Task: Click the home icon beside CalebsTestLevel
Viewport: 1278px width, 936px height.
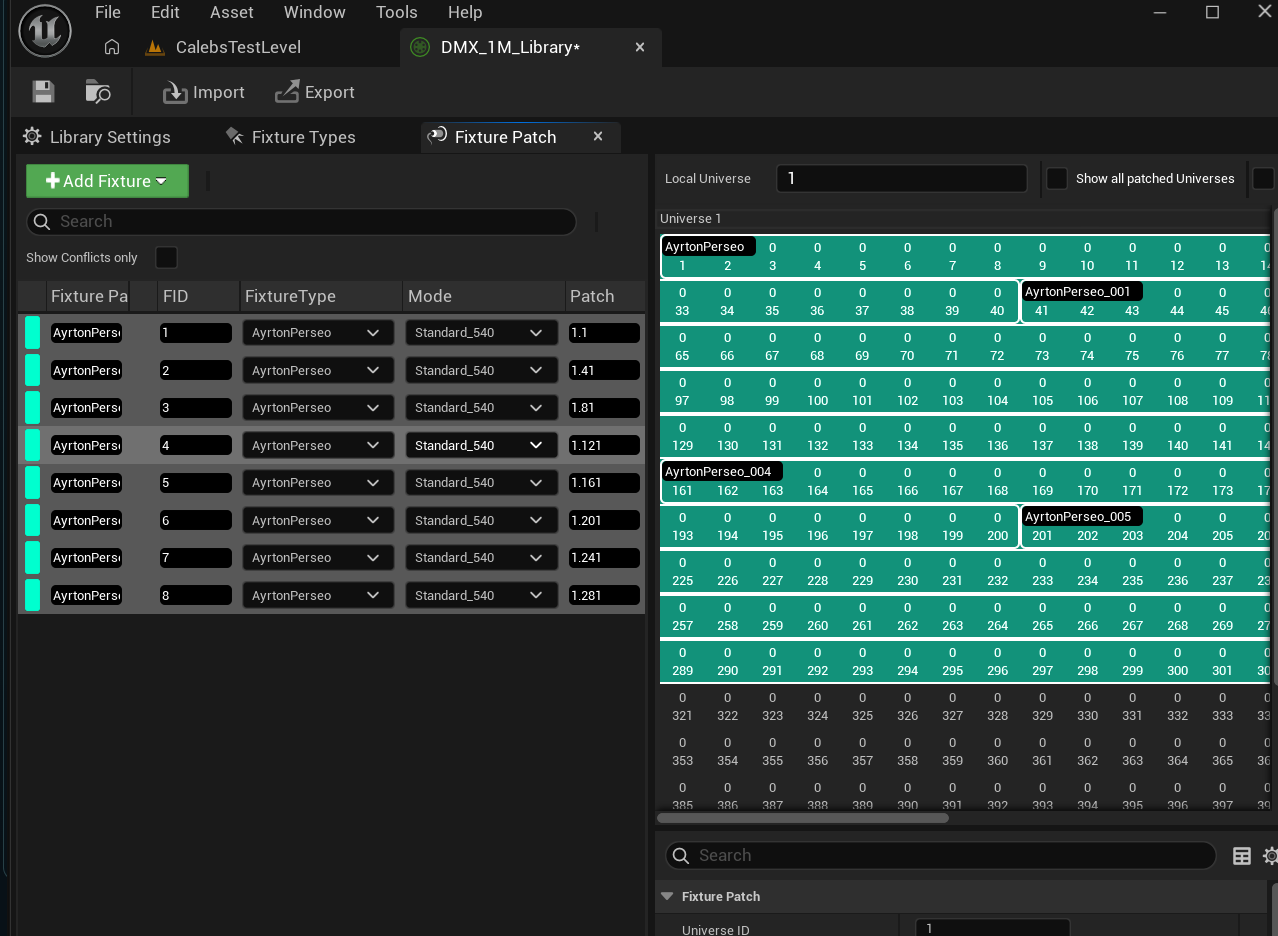Action: point(112,47)
